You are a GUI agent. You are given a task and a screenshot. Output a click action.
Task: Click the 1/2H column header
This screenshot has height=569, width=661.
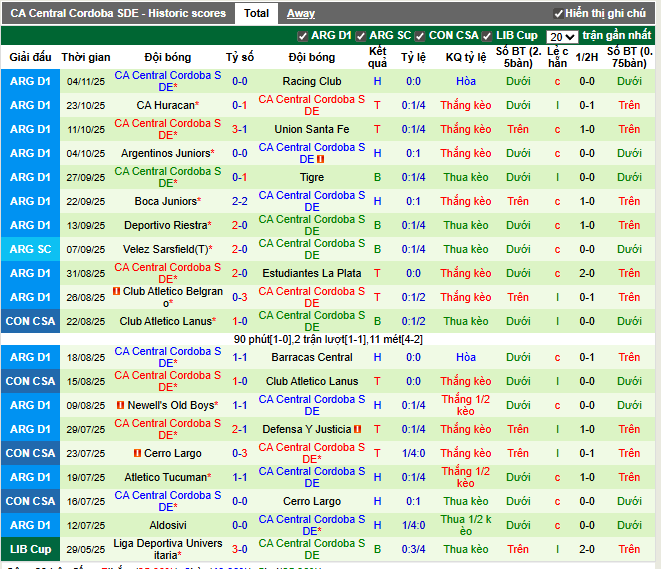coord(587,57)
